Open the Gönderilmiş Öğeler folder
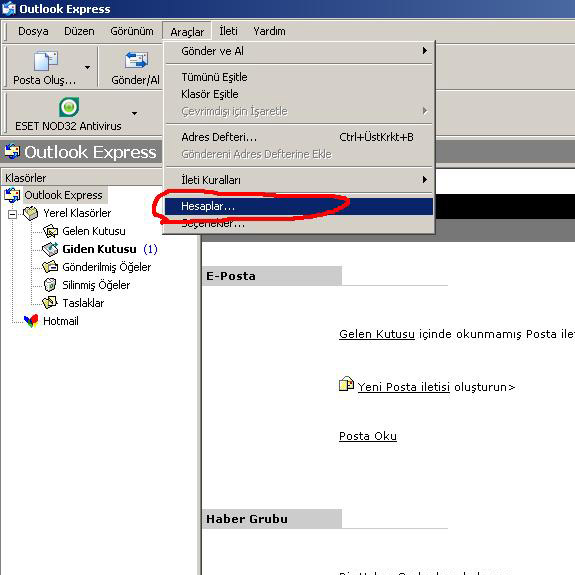The image size is (575, 575). point(106,267)
